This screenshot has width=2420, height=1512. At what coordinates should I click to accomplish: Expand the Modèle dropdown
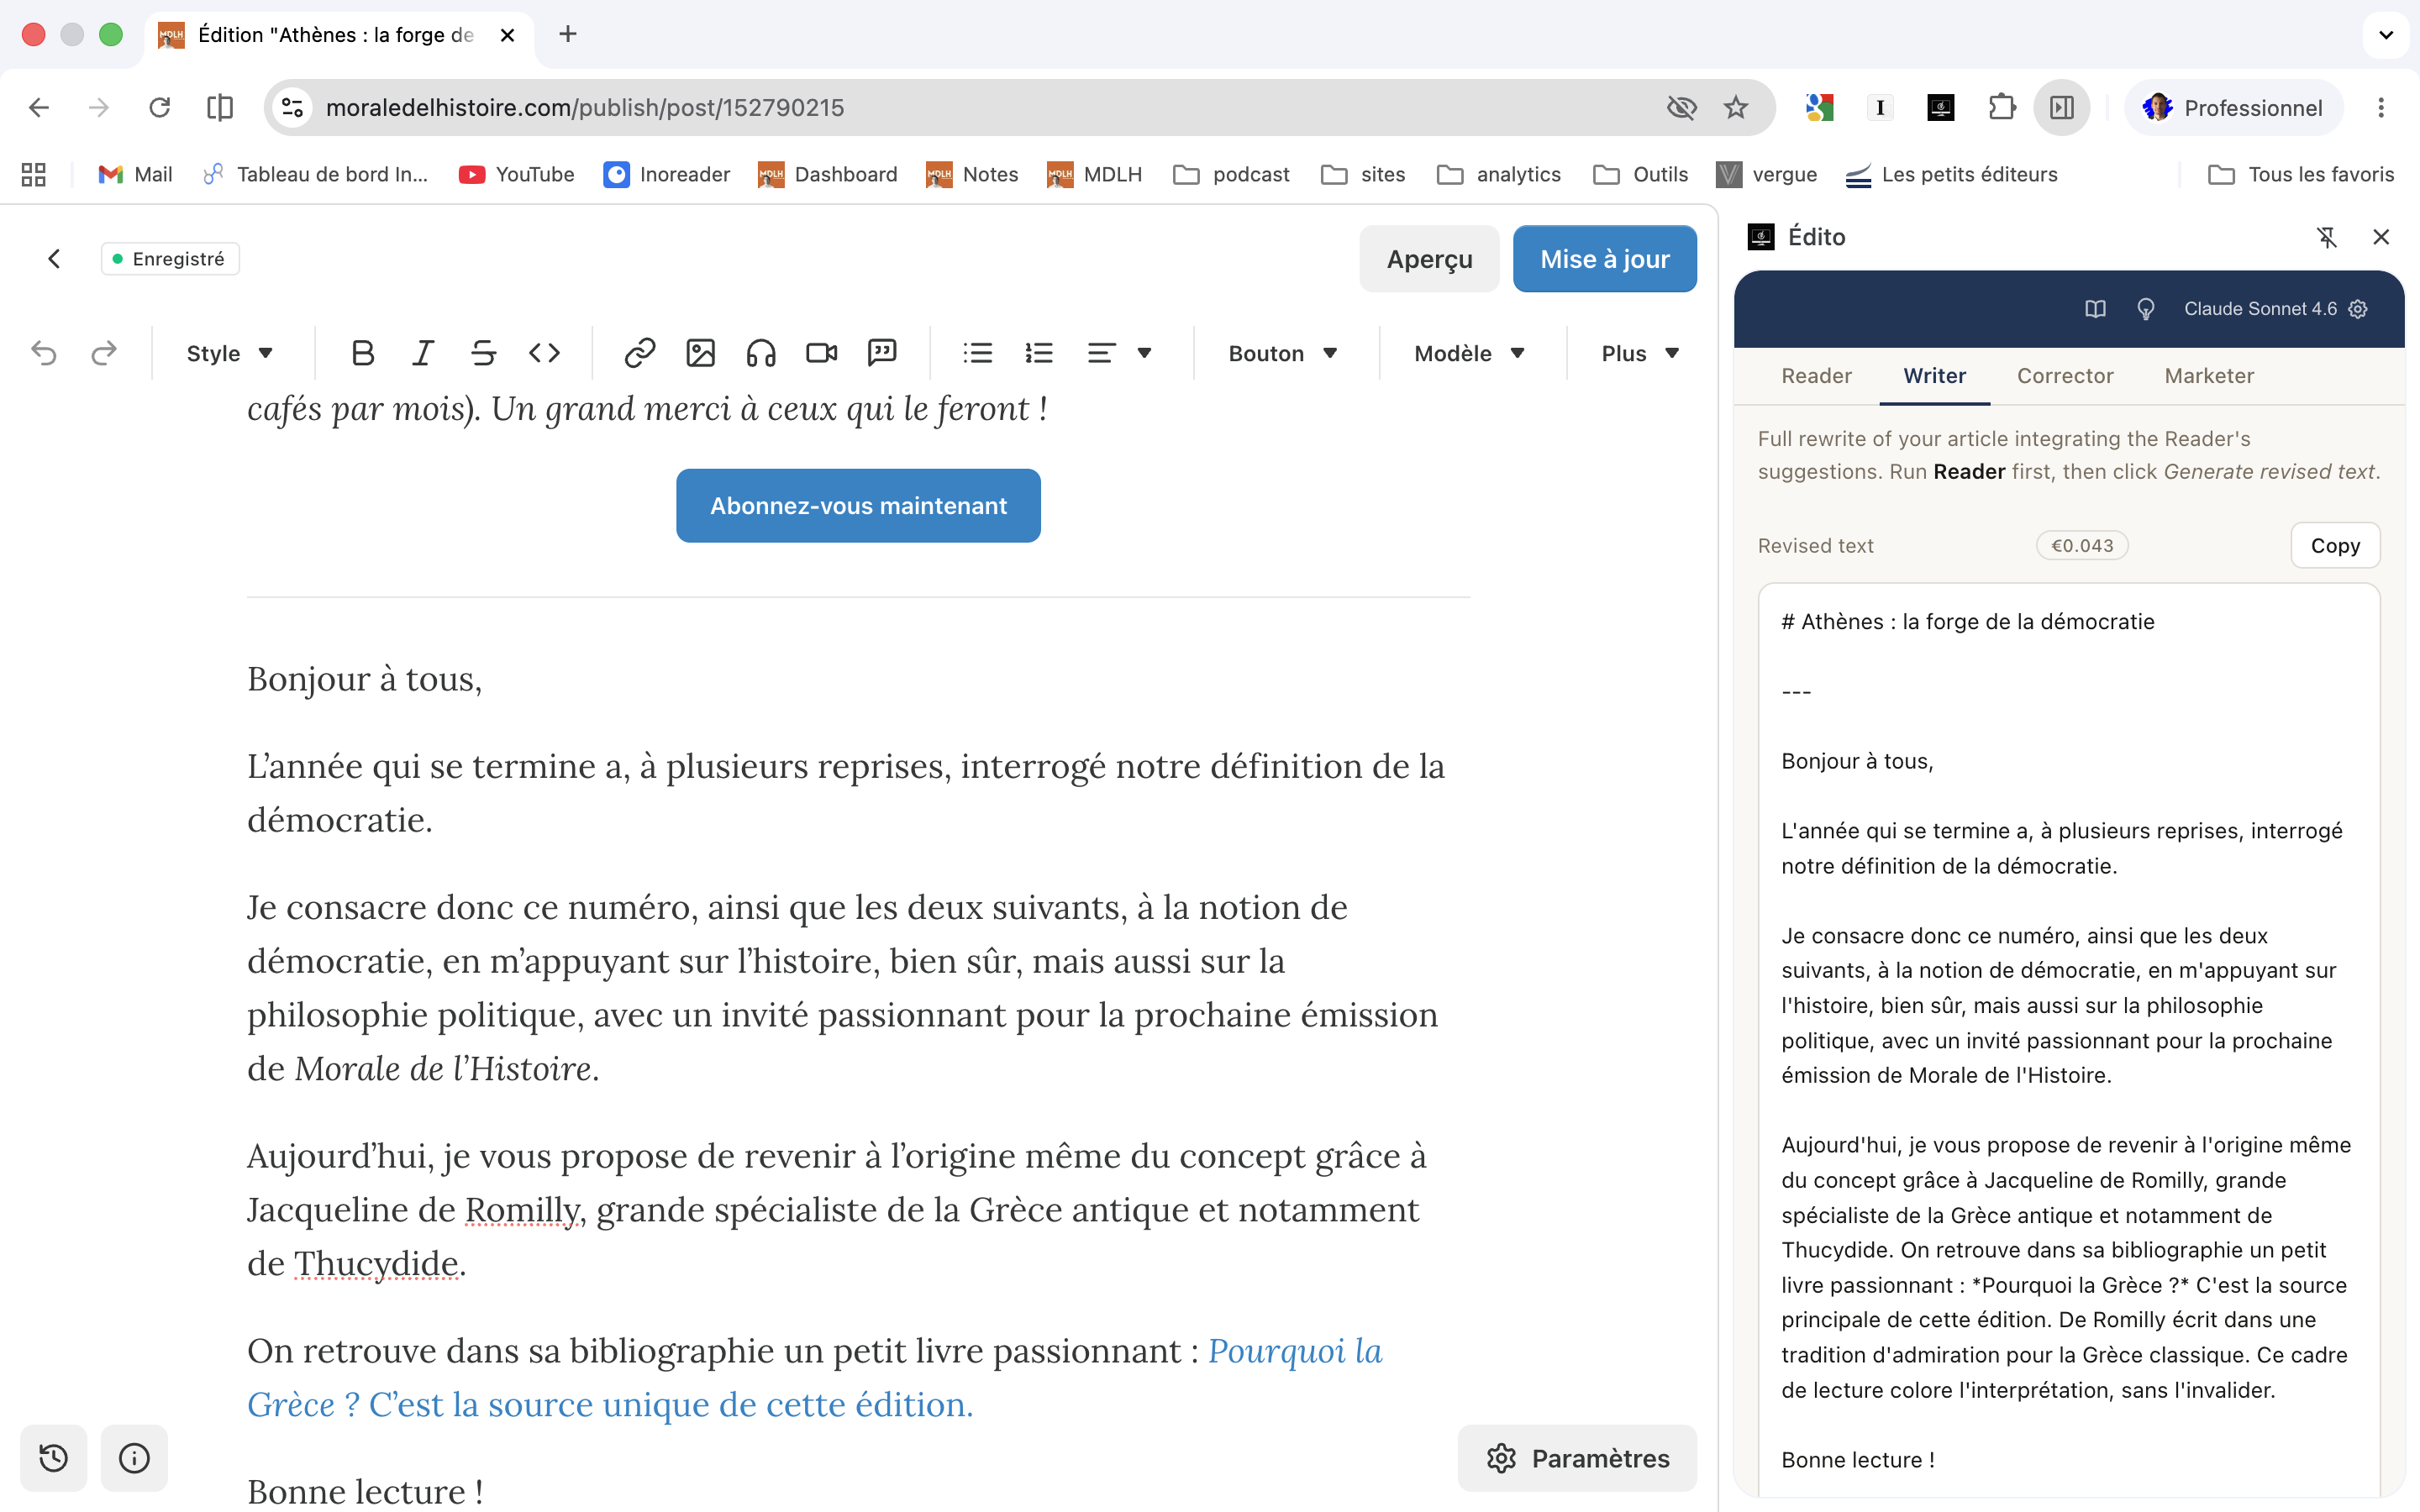tap(1469, 353)
